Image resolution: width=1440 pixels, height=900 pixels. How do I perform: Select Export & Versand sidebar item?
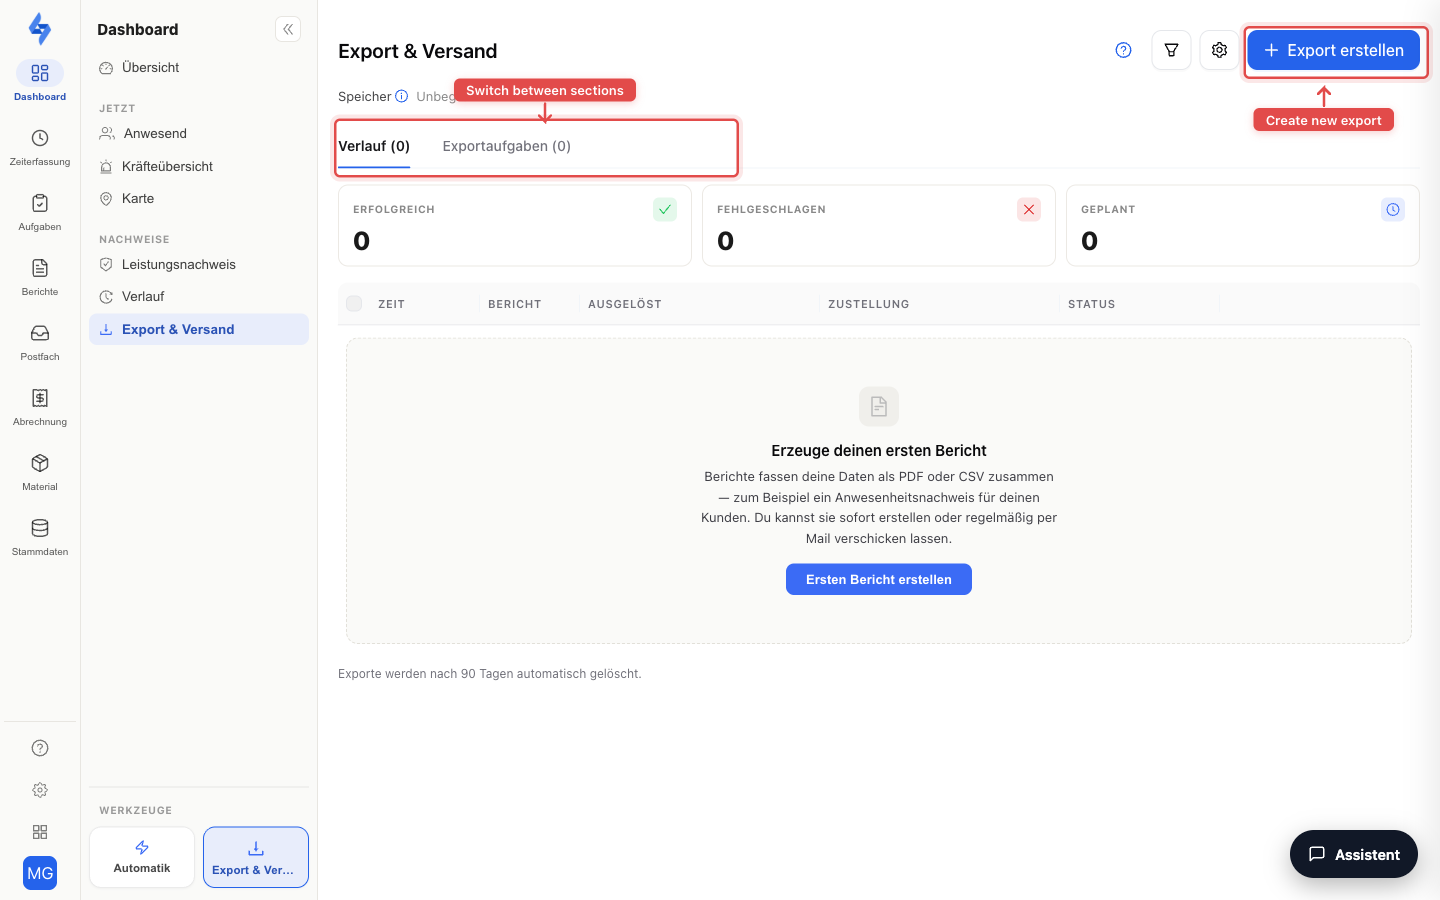pos(199,329)
